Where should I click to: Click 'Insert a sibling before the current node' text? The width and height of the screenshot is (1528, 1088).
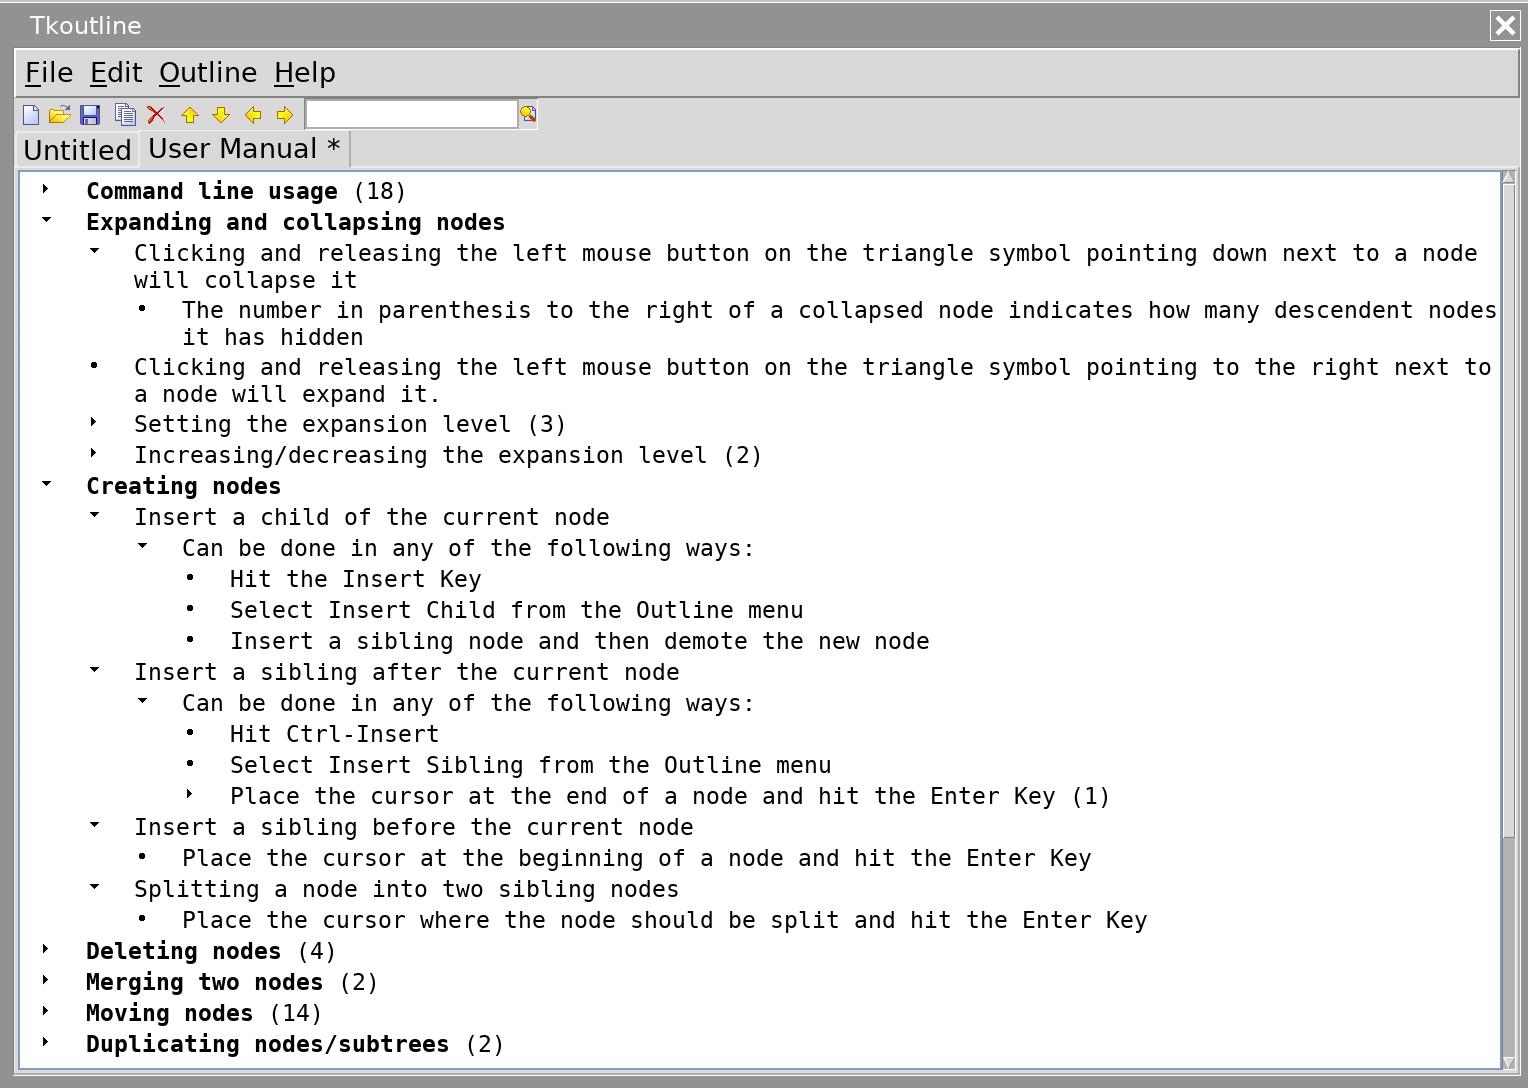click(414, 827)
